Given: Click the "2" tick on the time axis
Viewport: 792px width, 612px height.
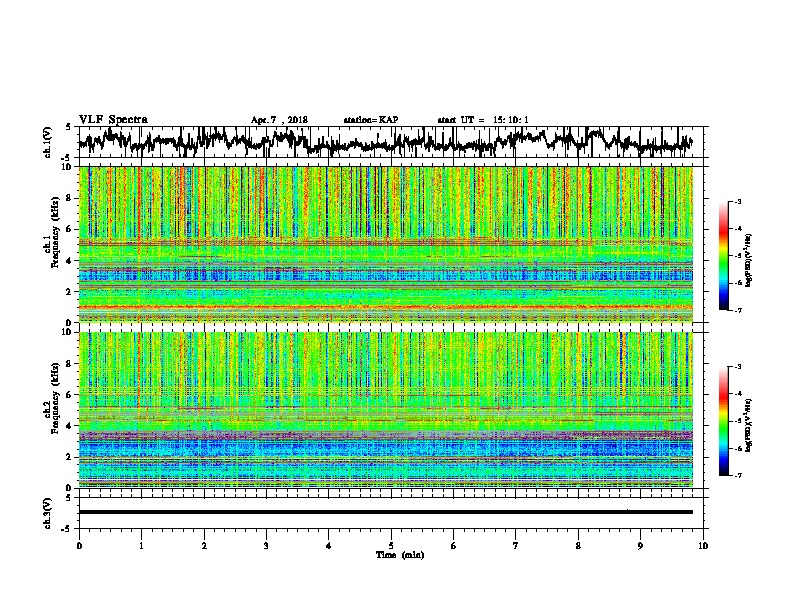Looking at the screenshot, I should pyautogui.click(x=204, y=546).
